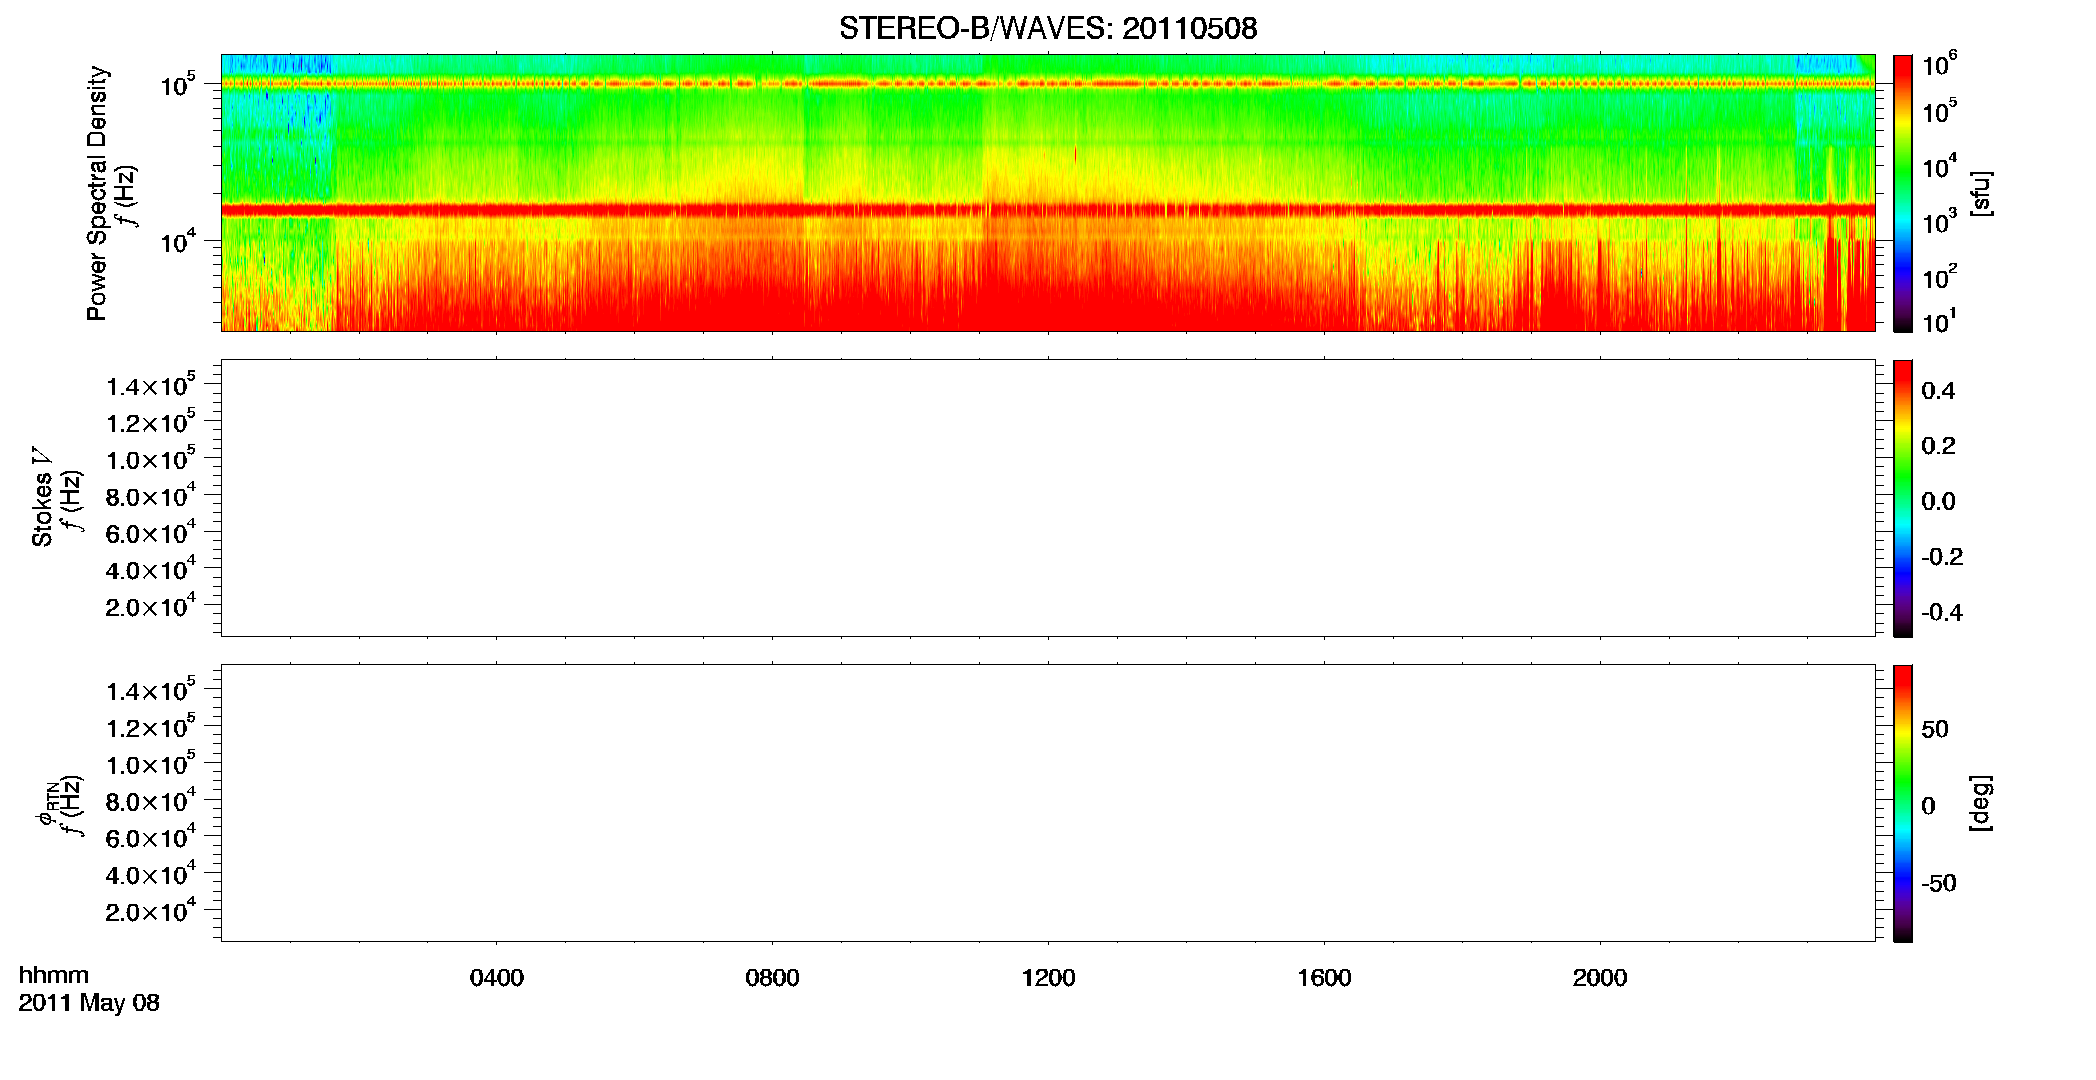Select the 8.0×10^4 tick of Stokes V panel
Viewport: 2096px width, 1080px height.
tap(151, 496)
